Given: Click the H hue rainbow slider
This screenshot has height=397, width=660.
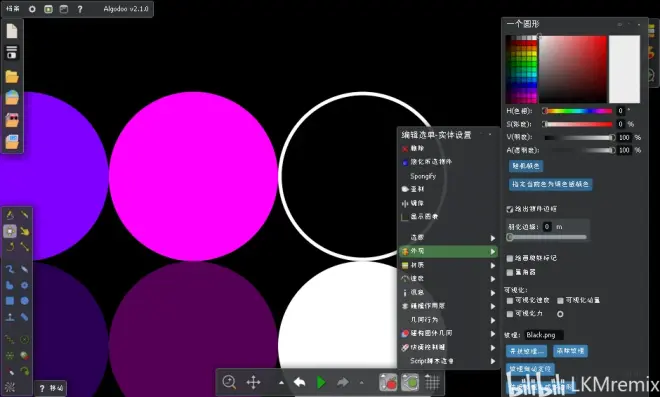Looking at the screenshot, I should pos(578,111).
